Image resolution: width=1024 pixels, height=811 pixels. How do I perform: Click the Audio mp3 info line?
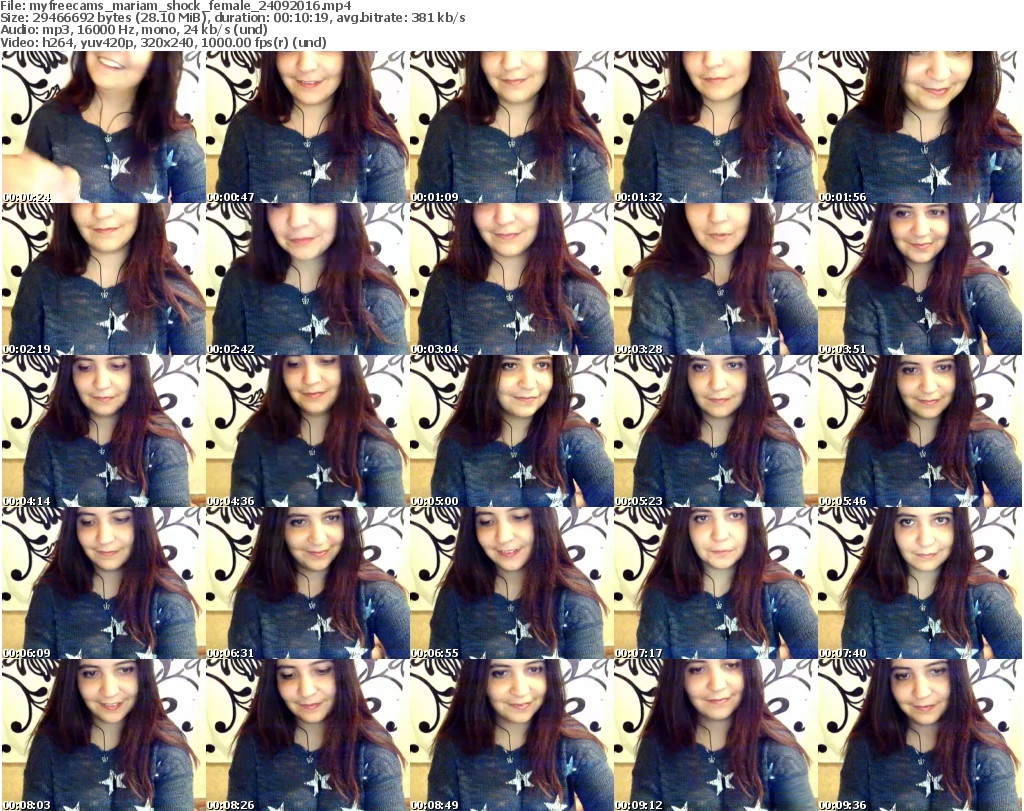(x=134, y=30)
